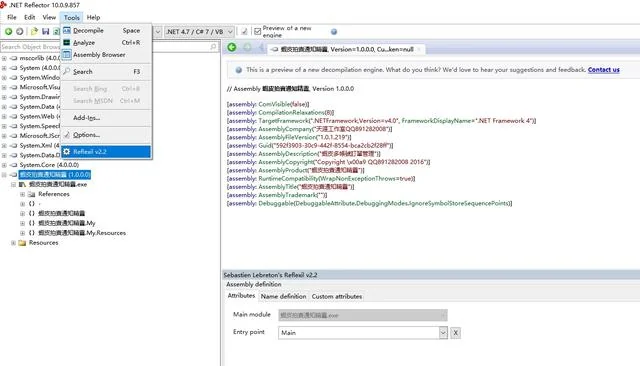Click the green Back arrow in toolbar
Viewport: 640px width, 366px height.
click(8, 31)
